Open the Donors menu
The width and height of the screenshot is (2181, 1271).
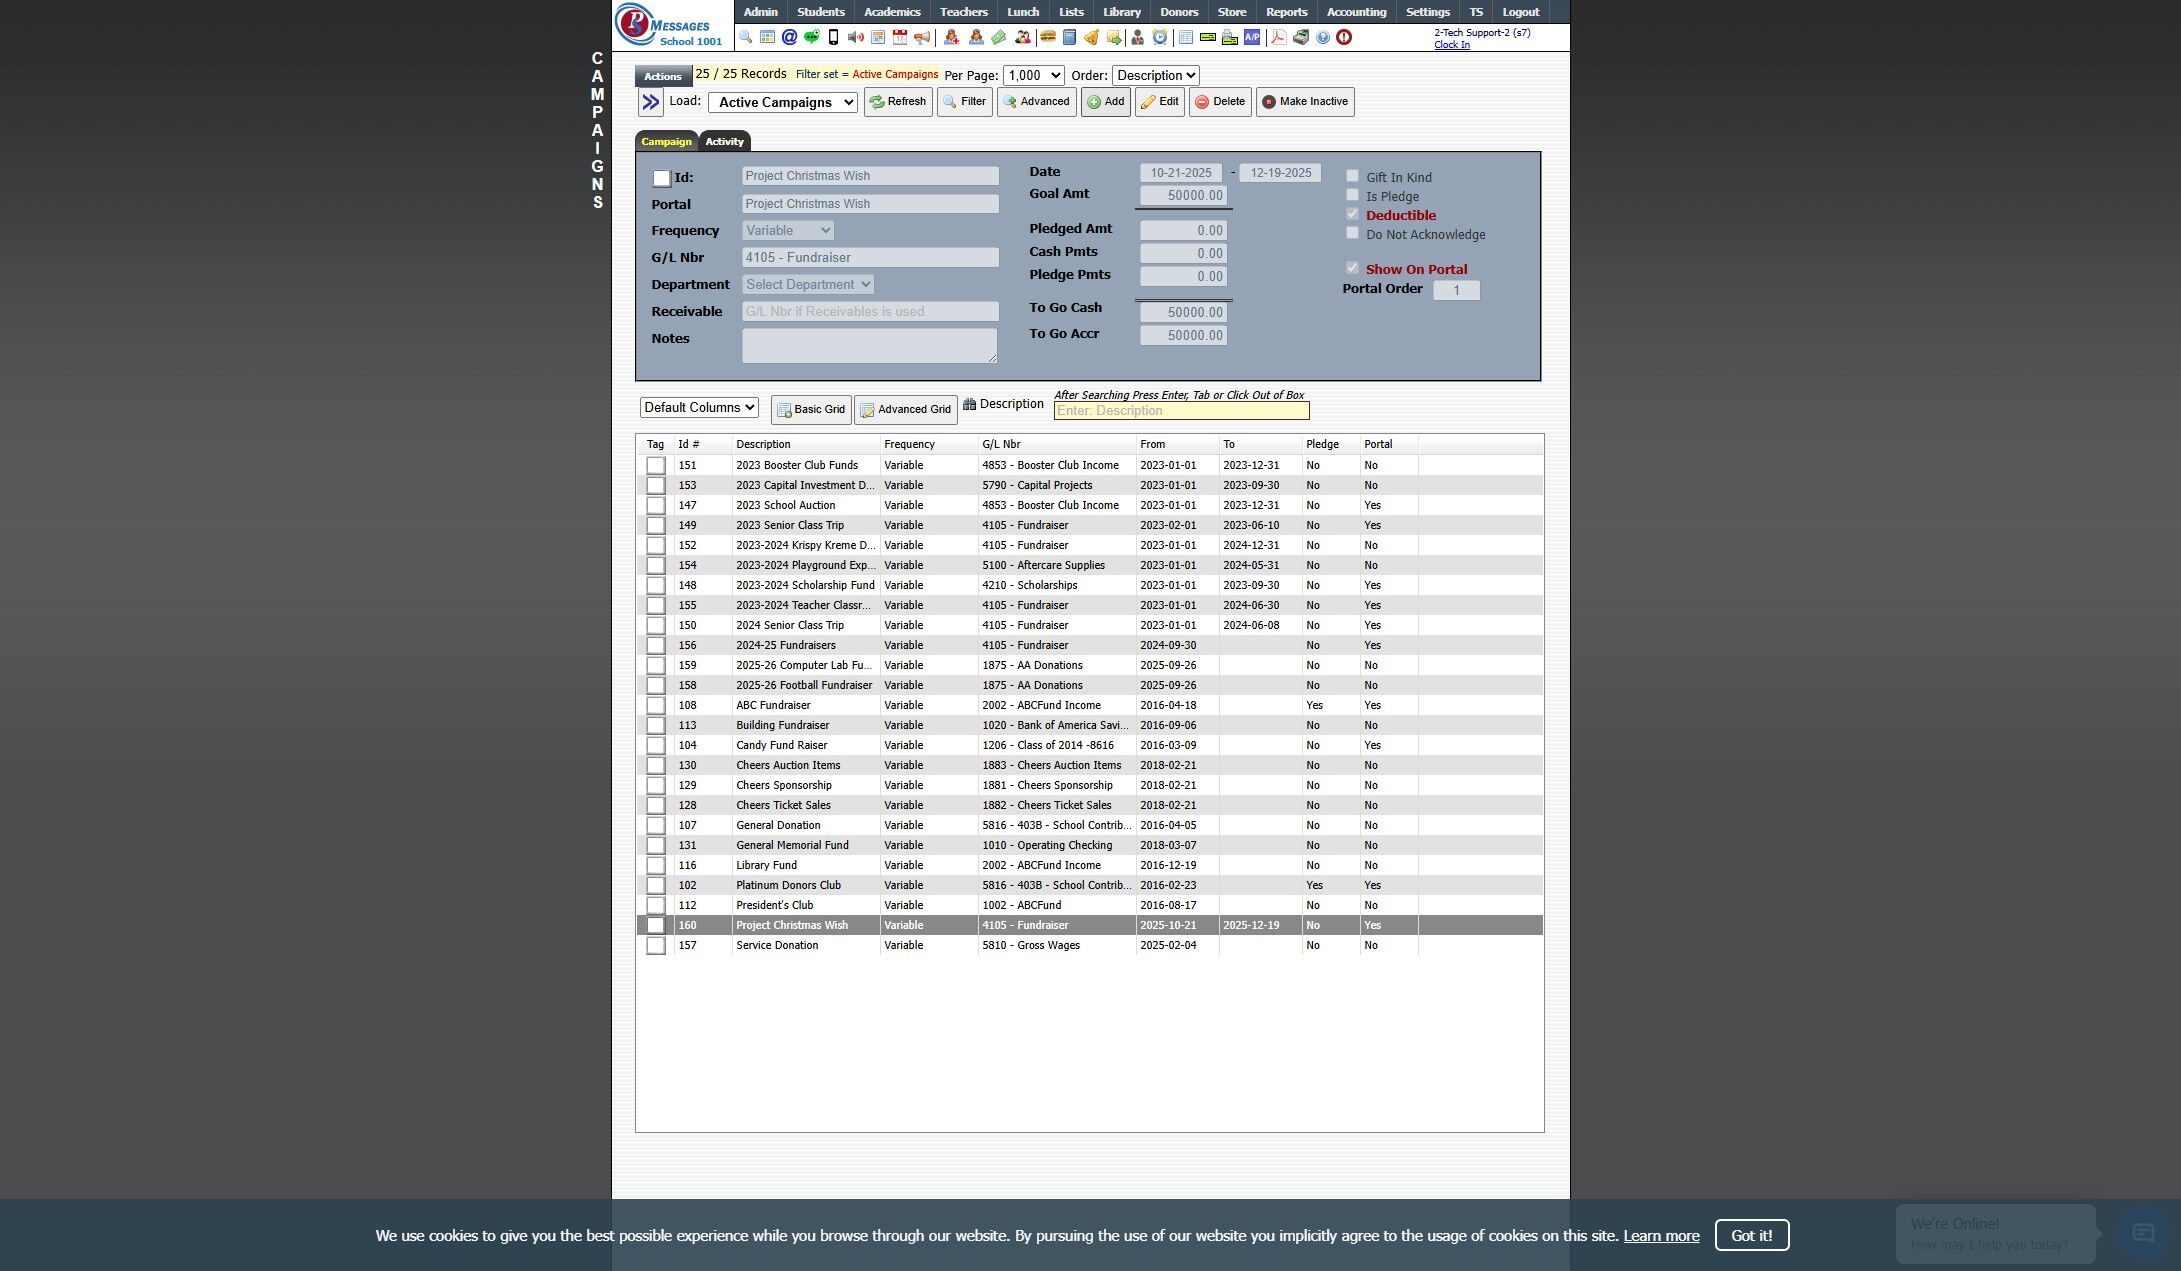(x=1178, y=12)
